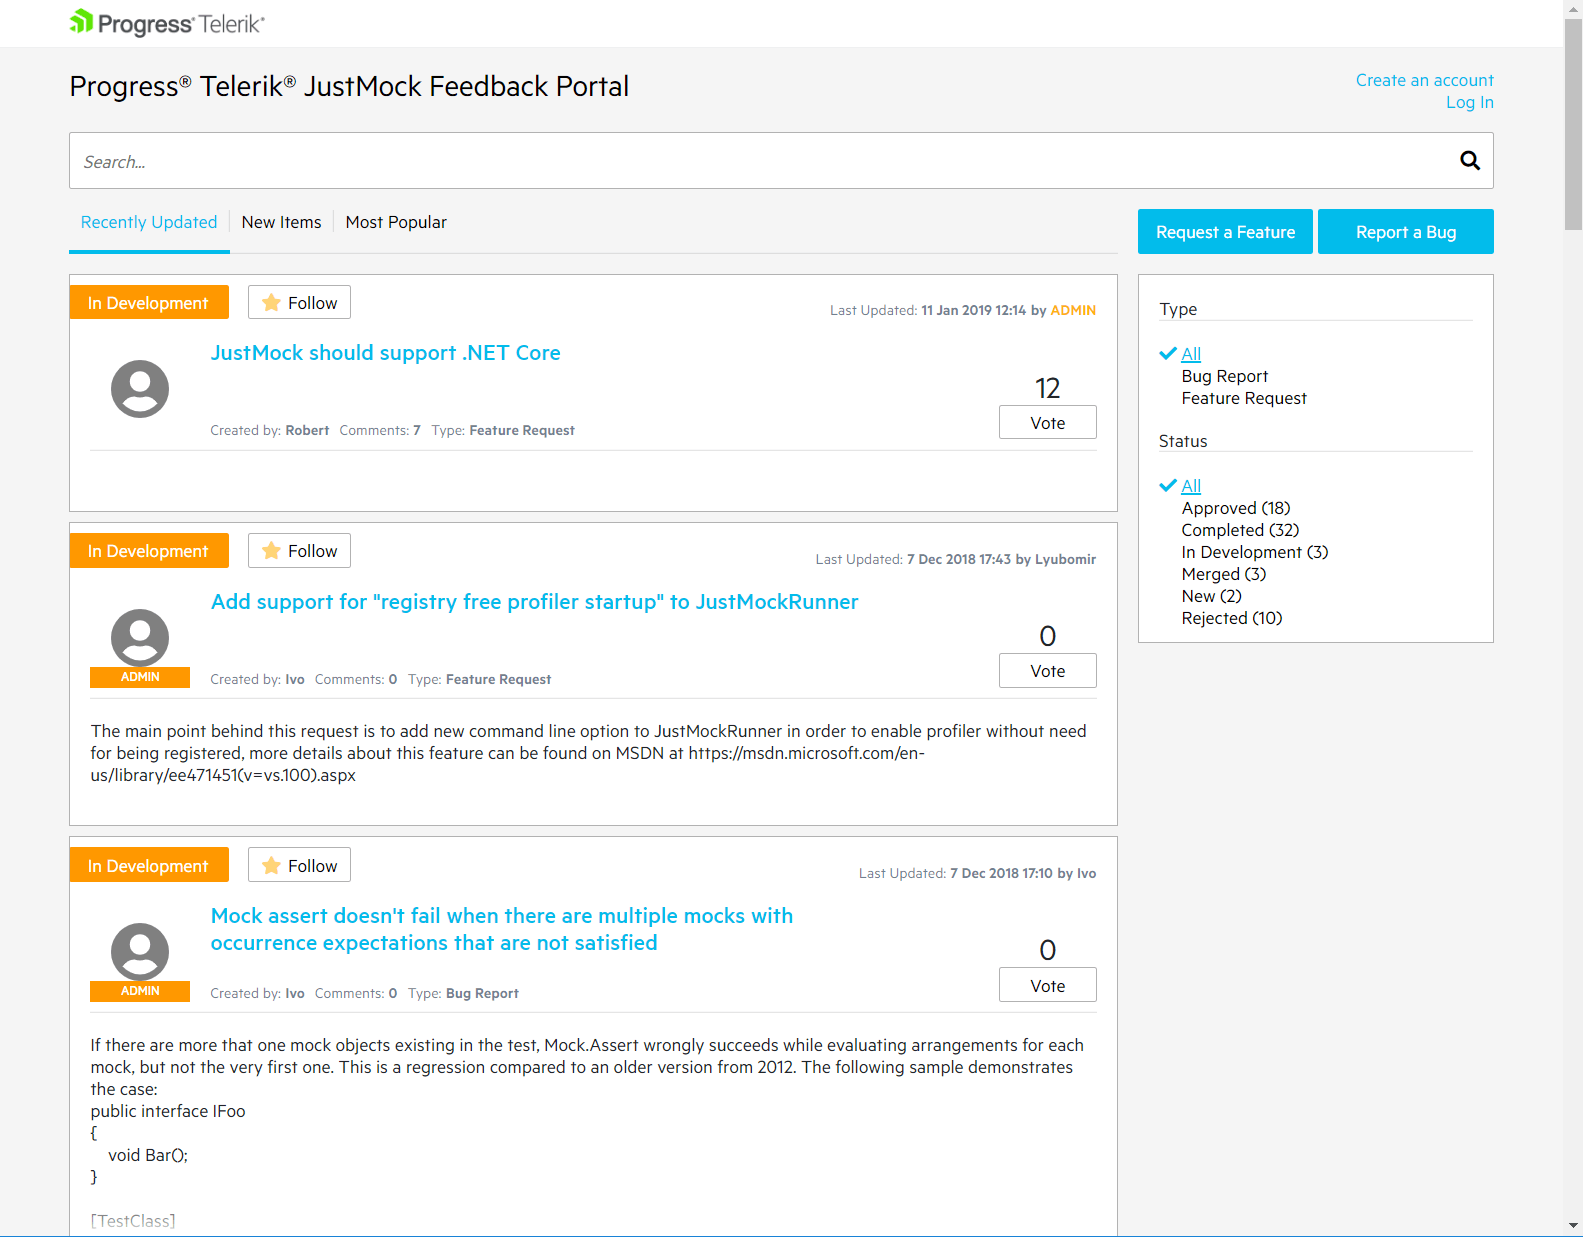
Task: Click avatar on Mock assert bug item
Action: click(140, 951)
